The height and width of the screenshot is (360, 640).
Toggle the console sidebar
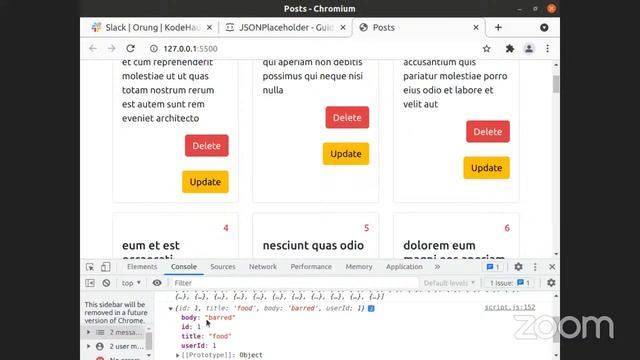pos(90,283)
